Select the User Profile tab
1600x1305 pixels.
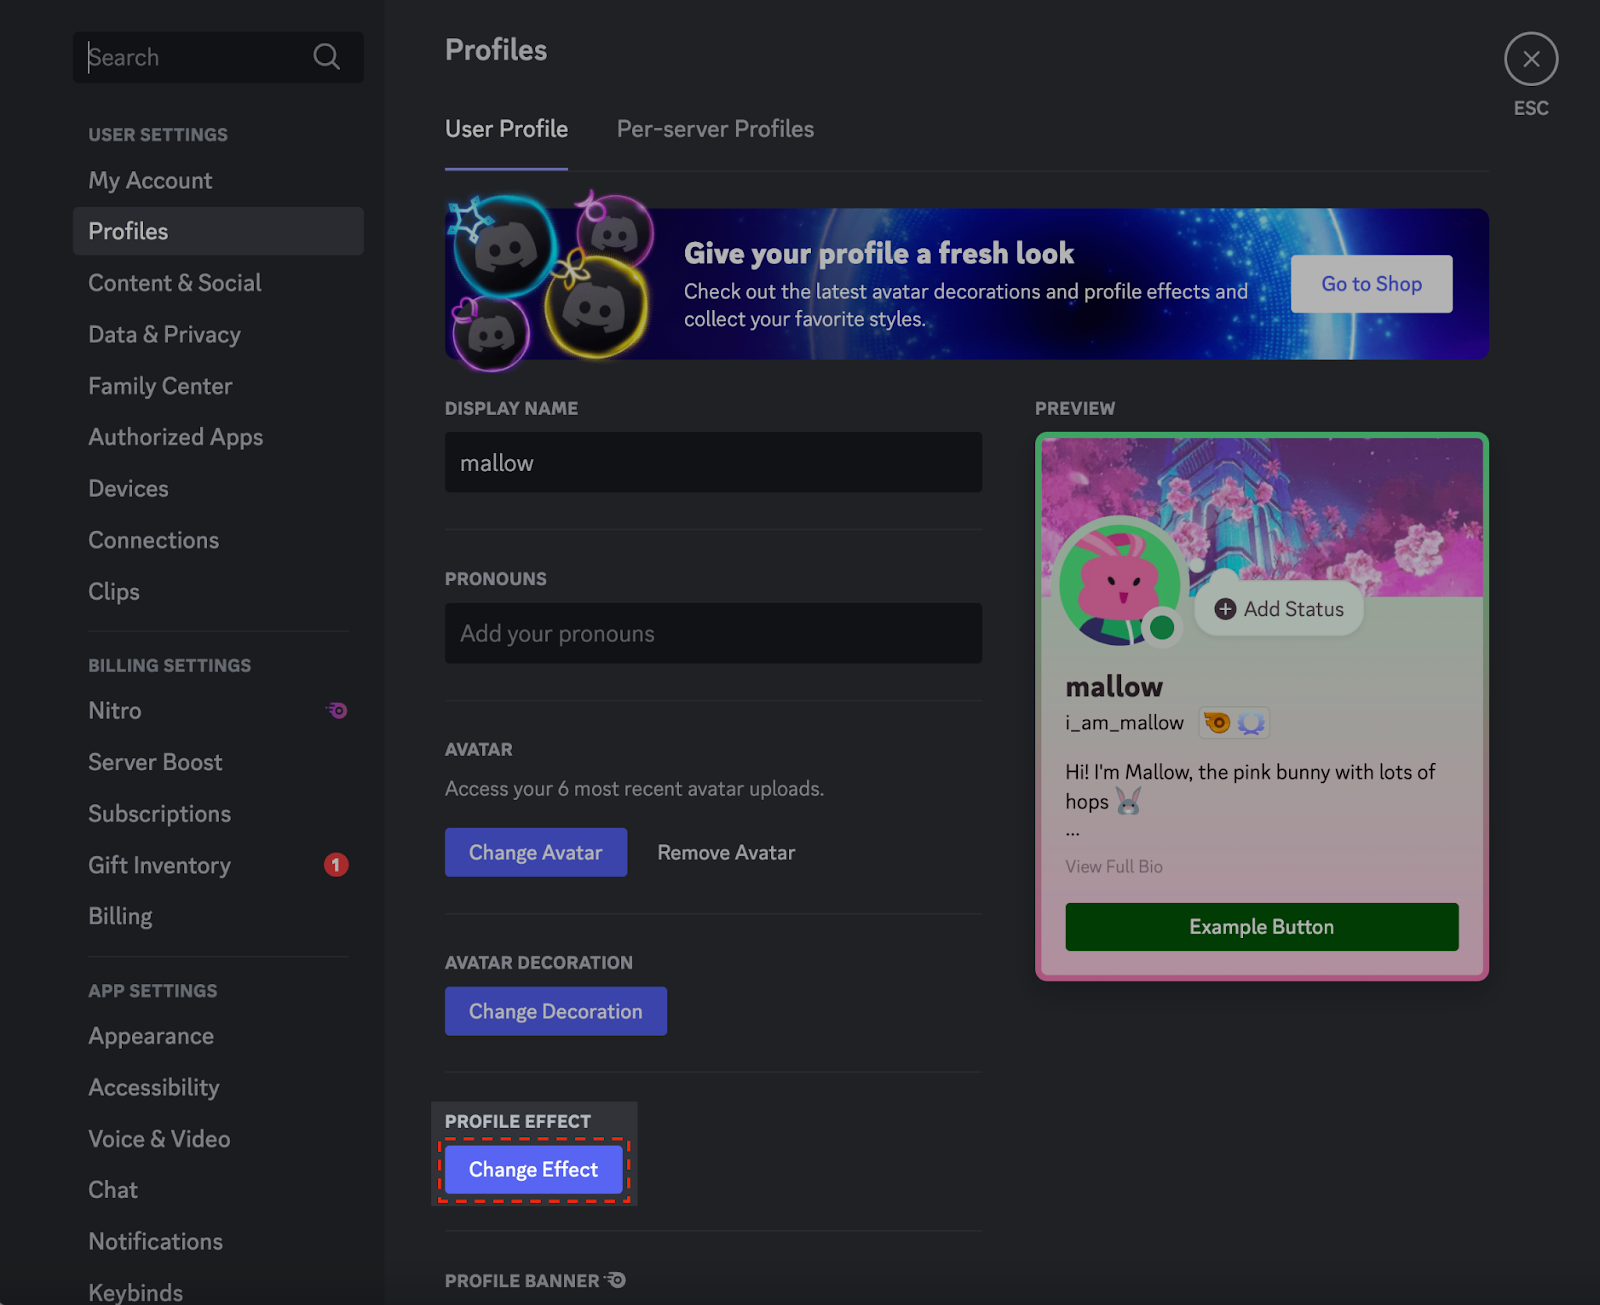[x=506, y=129]
